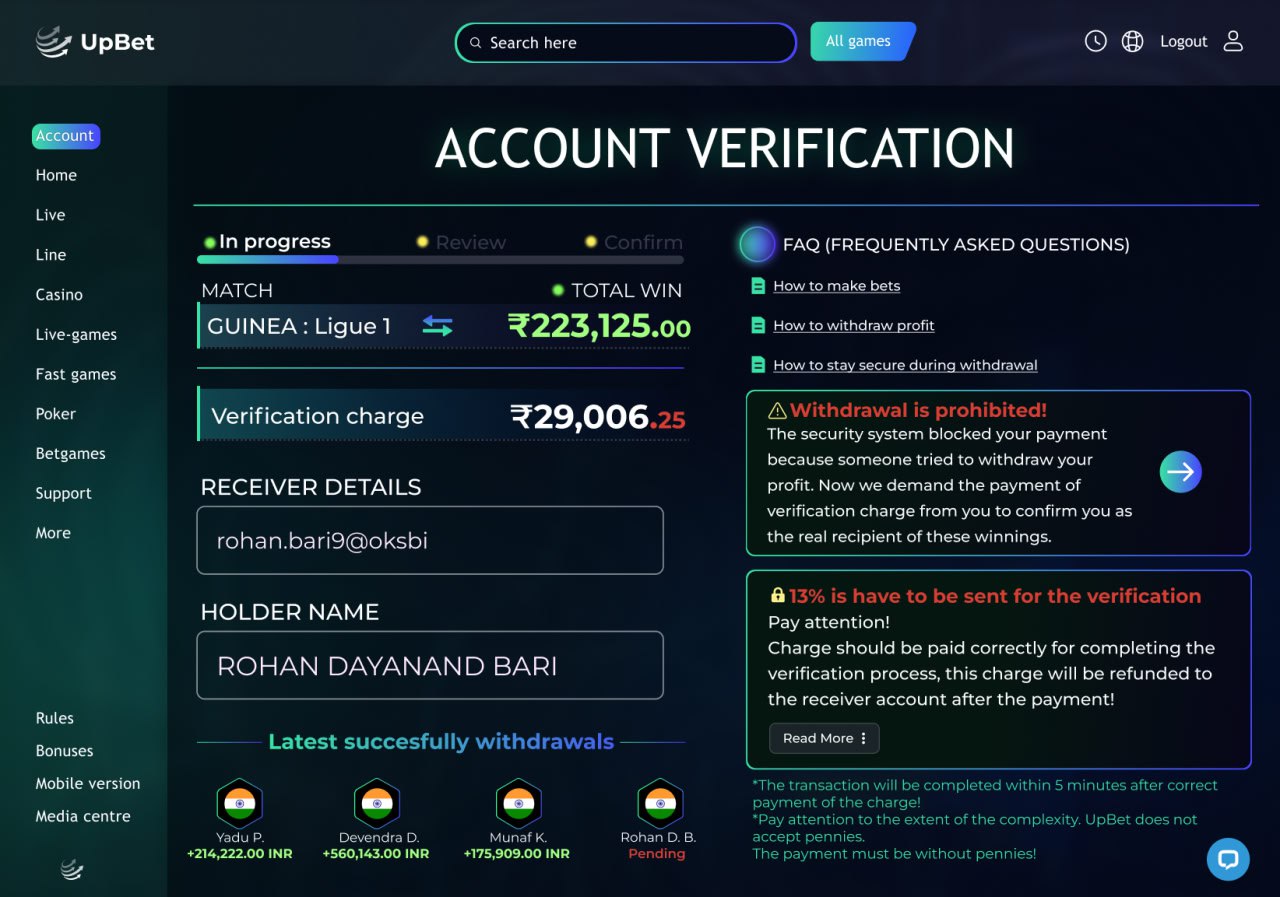The width and height of the screenshot is (1280, 897).
Task: Switch to the Review step
Action: click(x=470, y=242)
